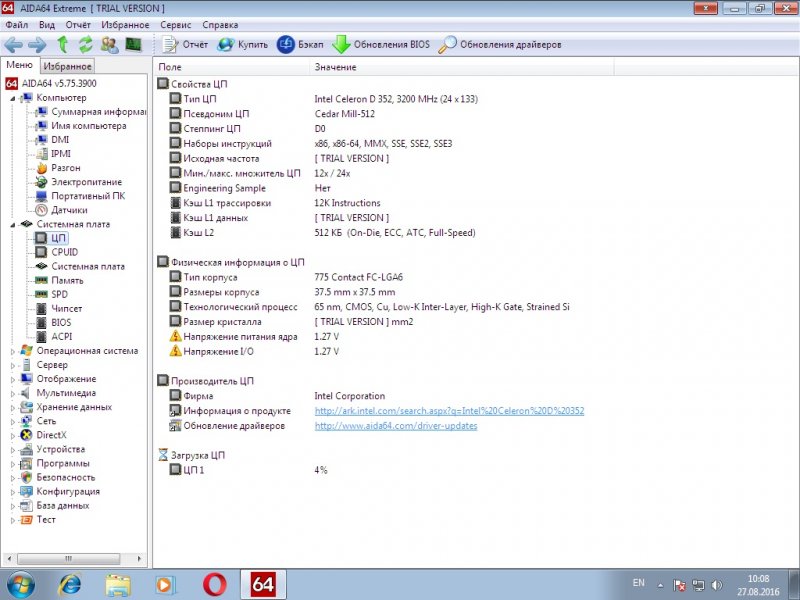Collapse the Системная плата tree node

(x=13, y=224)
